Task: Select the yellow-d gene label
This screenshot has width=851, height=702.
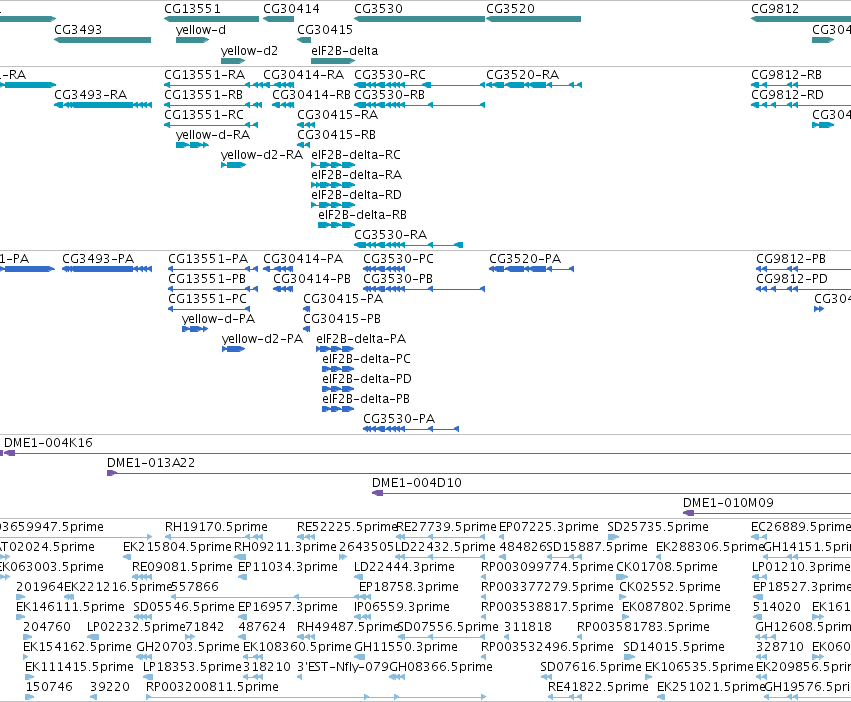Action: coord(201,30)
